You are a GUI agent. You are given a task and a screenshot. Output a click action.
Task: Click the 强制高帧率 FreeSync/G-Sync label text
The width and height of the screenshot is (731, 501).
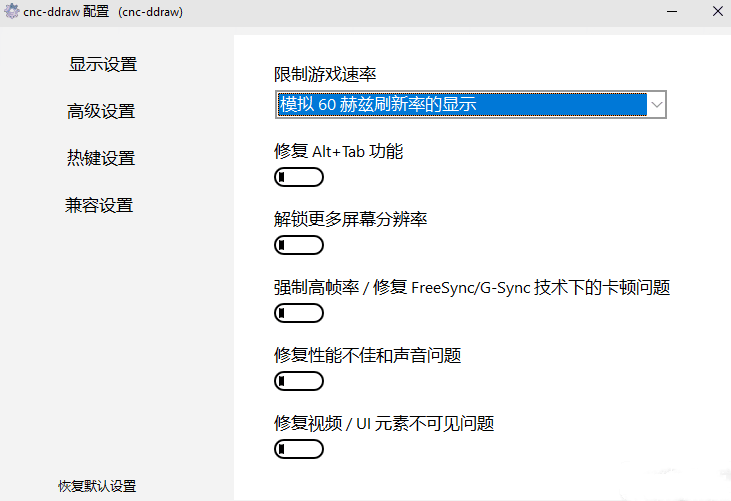(x=471, y=287)
